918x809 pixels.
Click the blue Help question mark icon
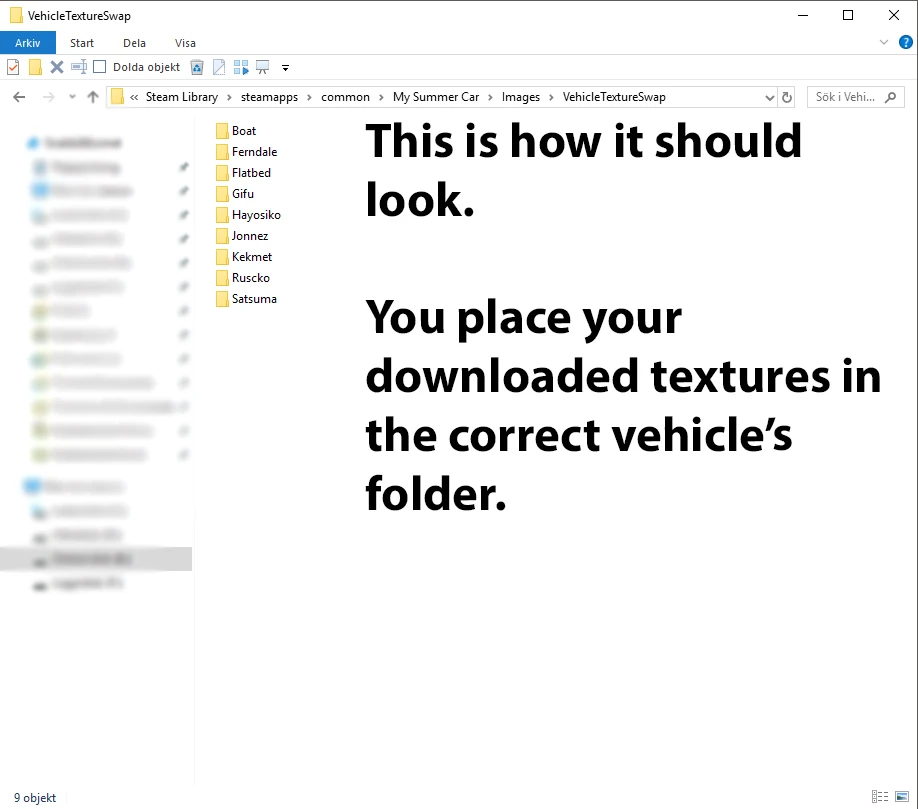point(905,43)
